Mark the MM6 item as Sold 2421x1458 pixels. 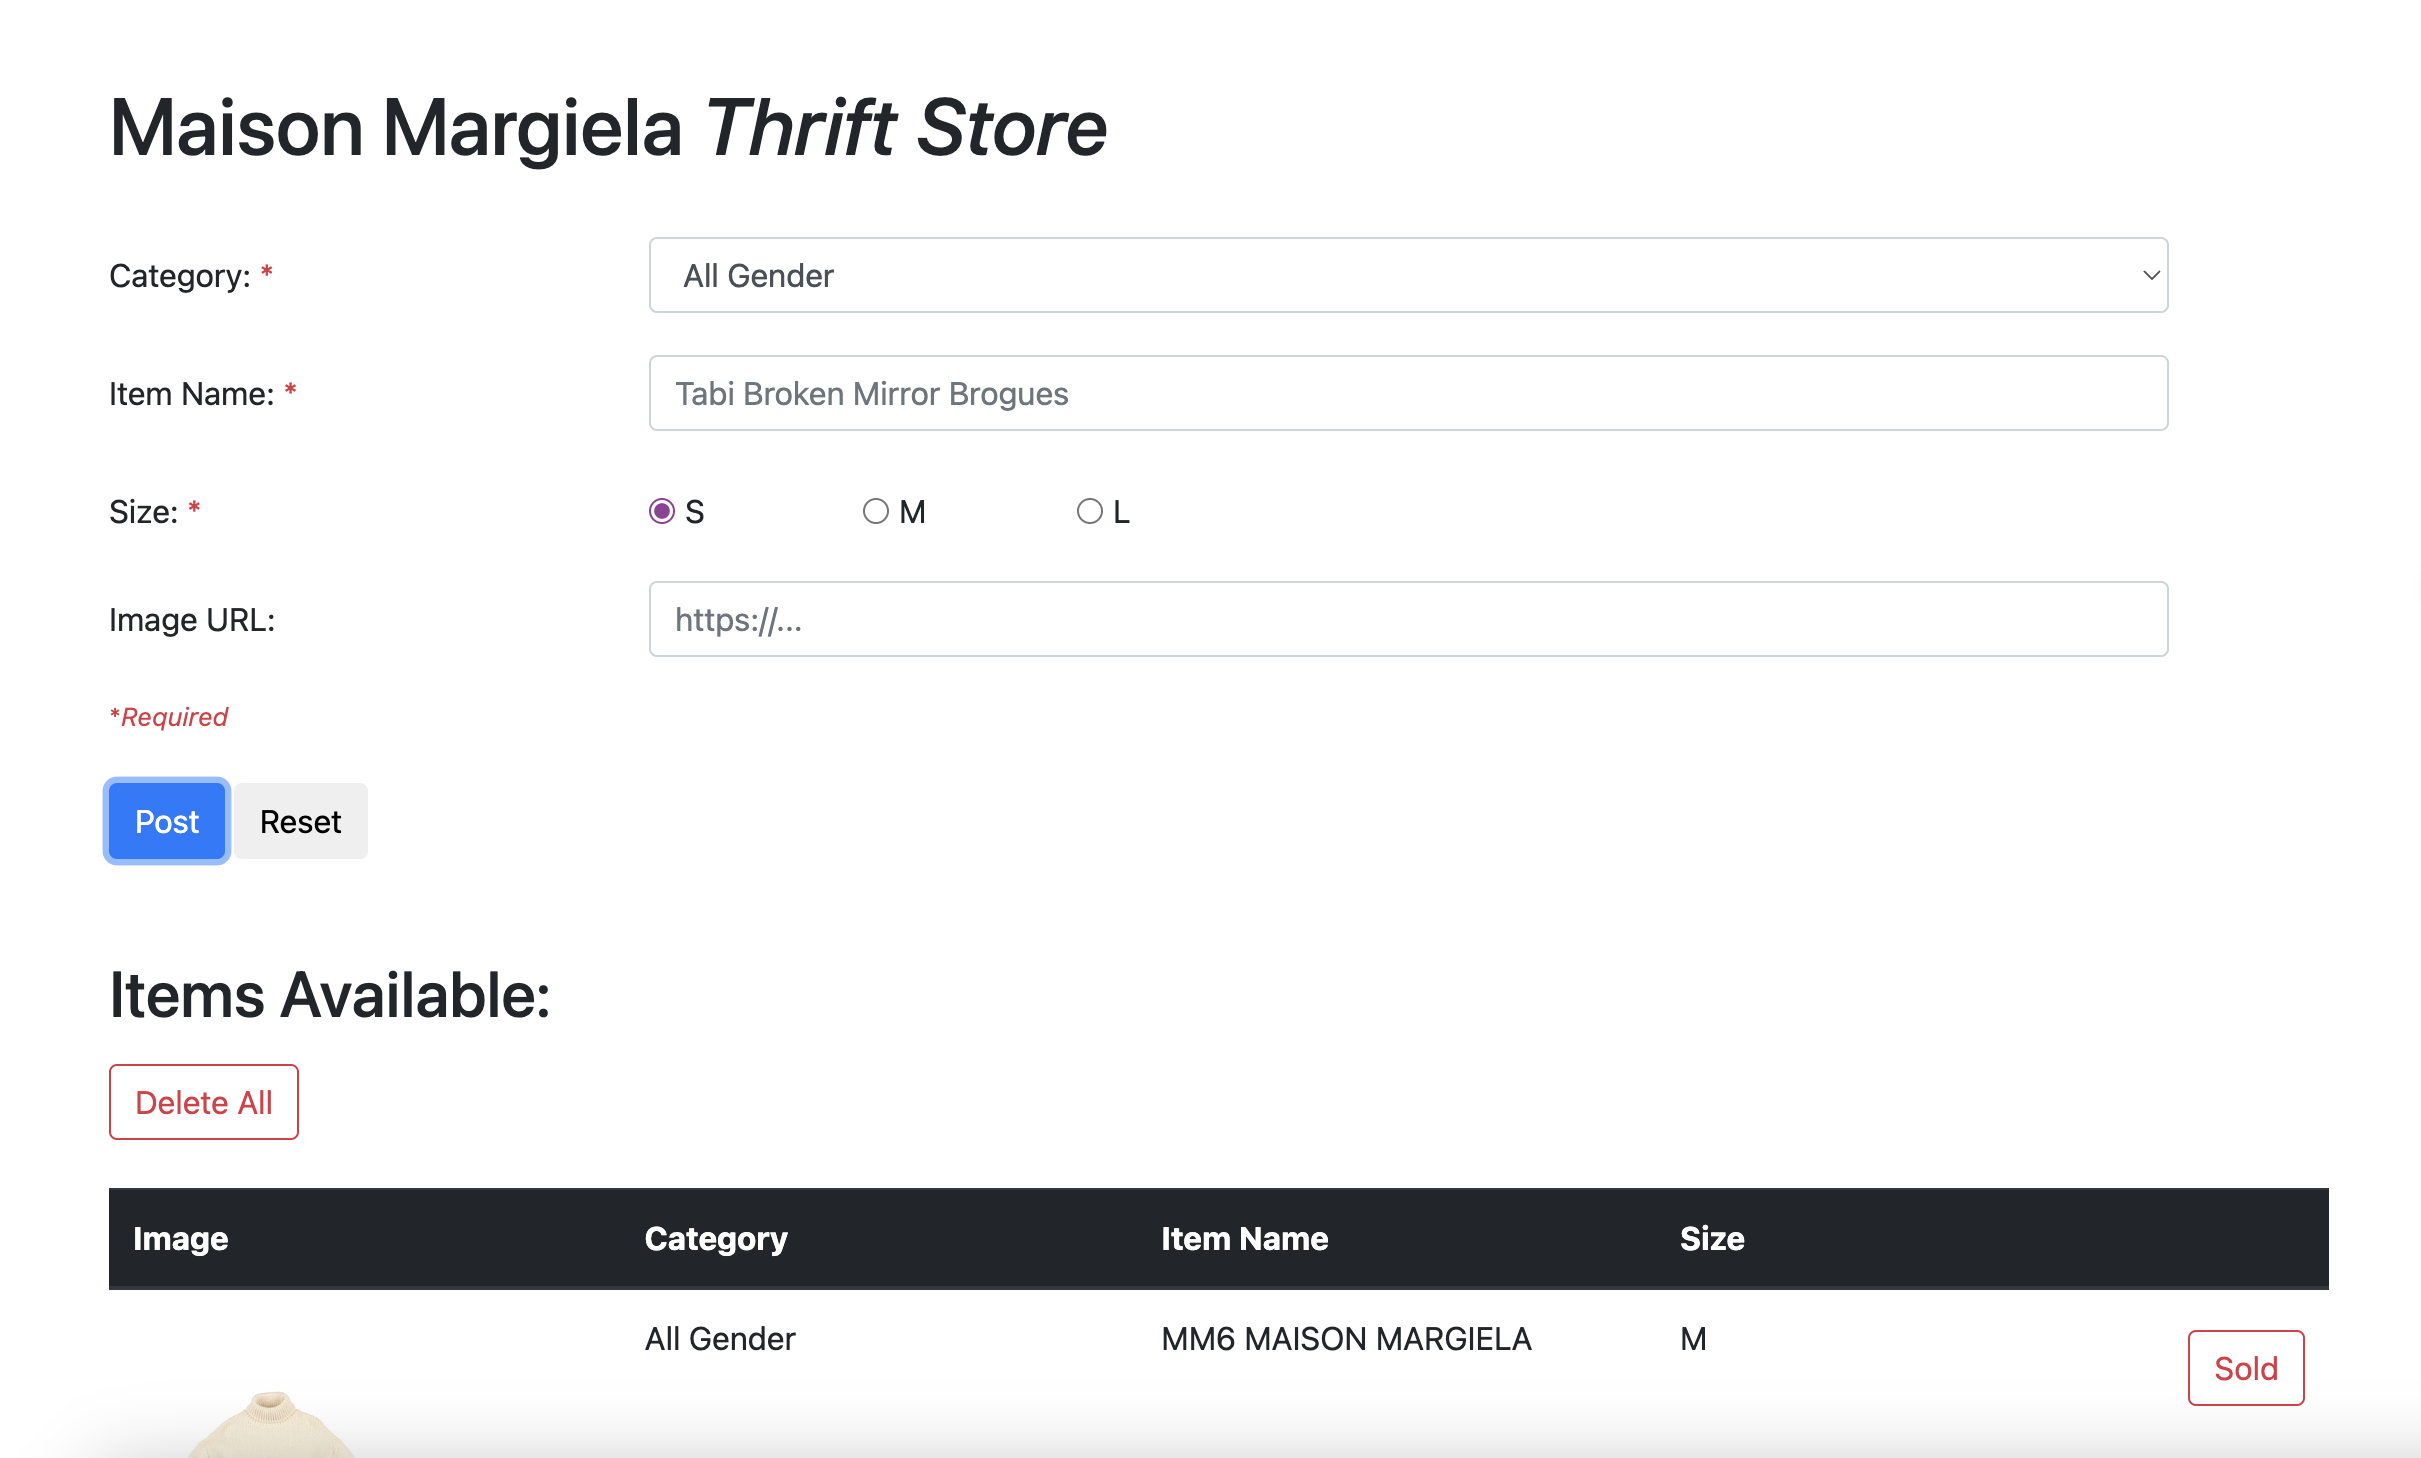[x=2246, y=1368]
